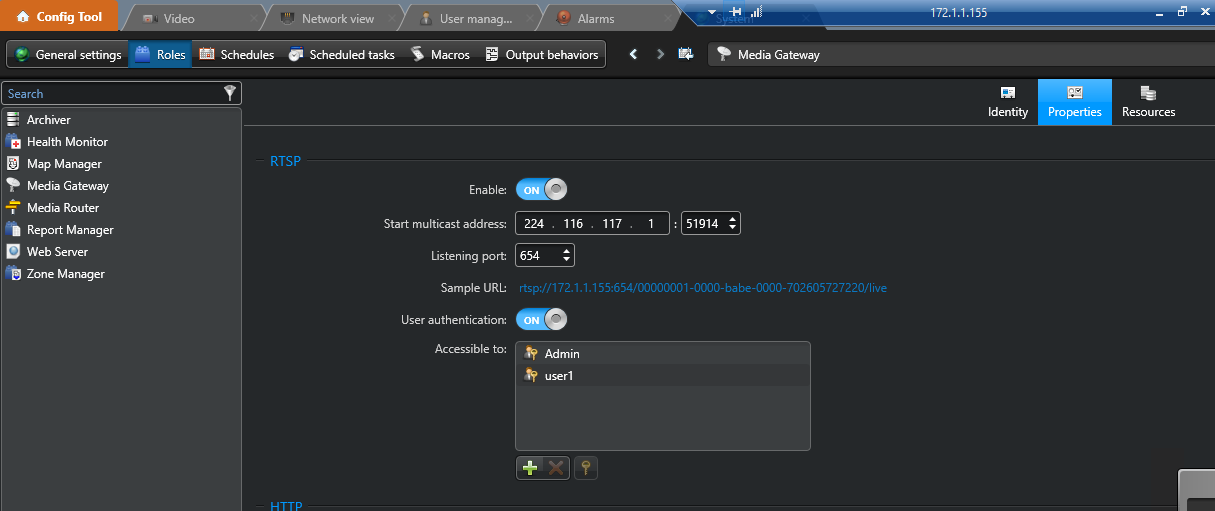
Task: Click the Media Router role icon
Action: (x=13, y=208)
